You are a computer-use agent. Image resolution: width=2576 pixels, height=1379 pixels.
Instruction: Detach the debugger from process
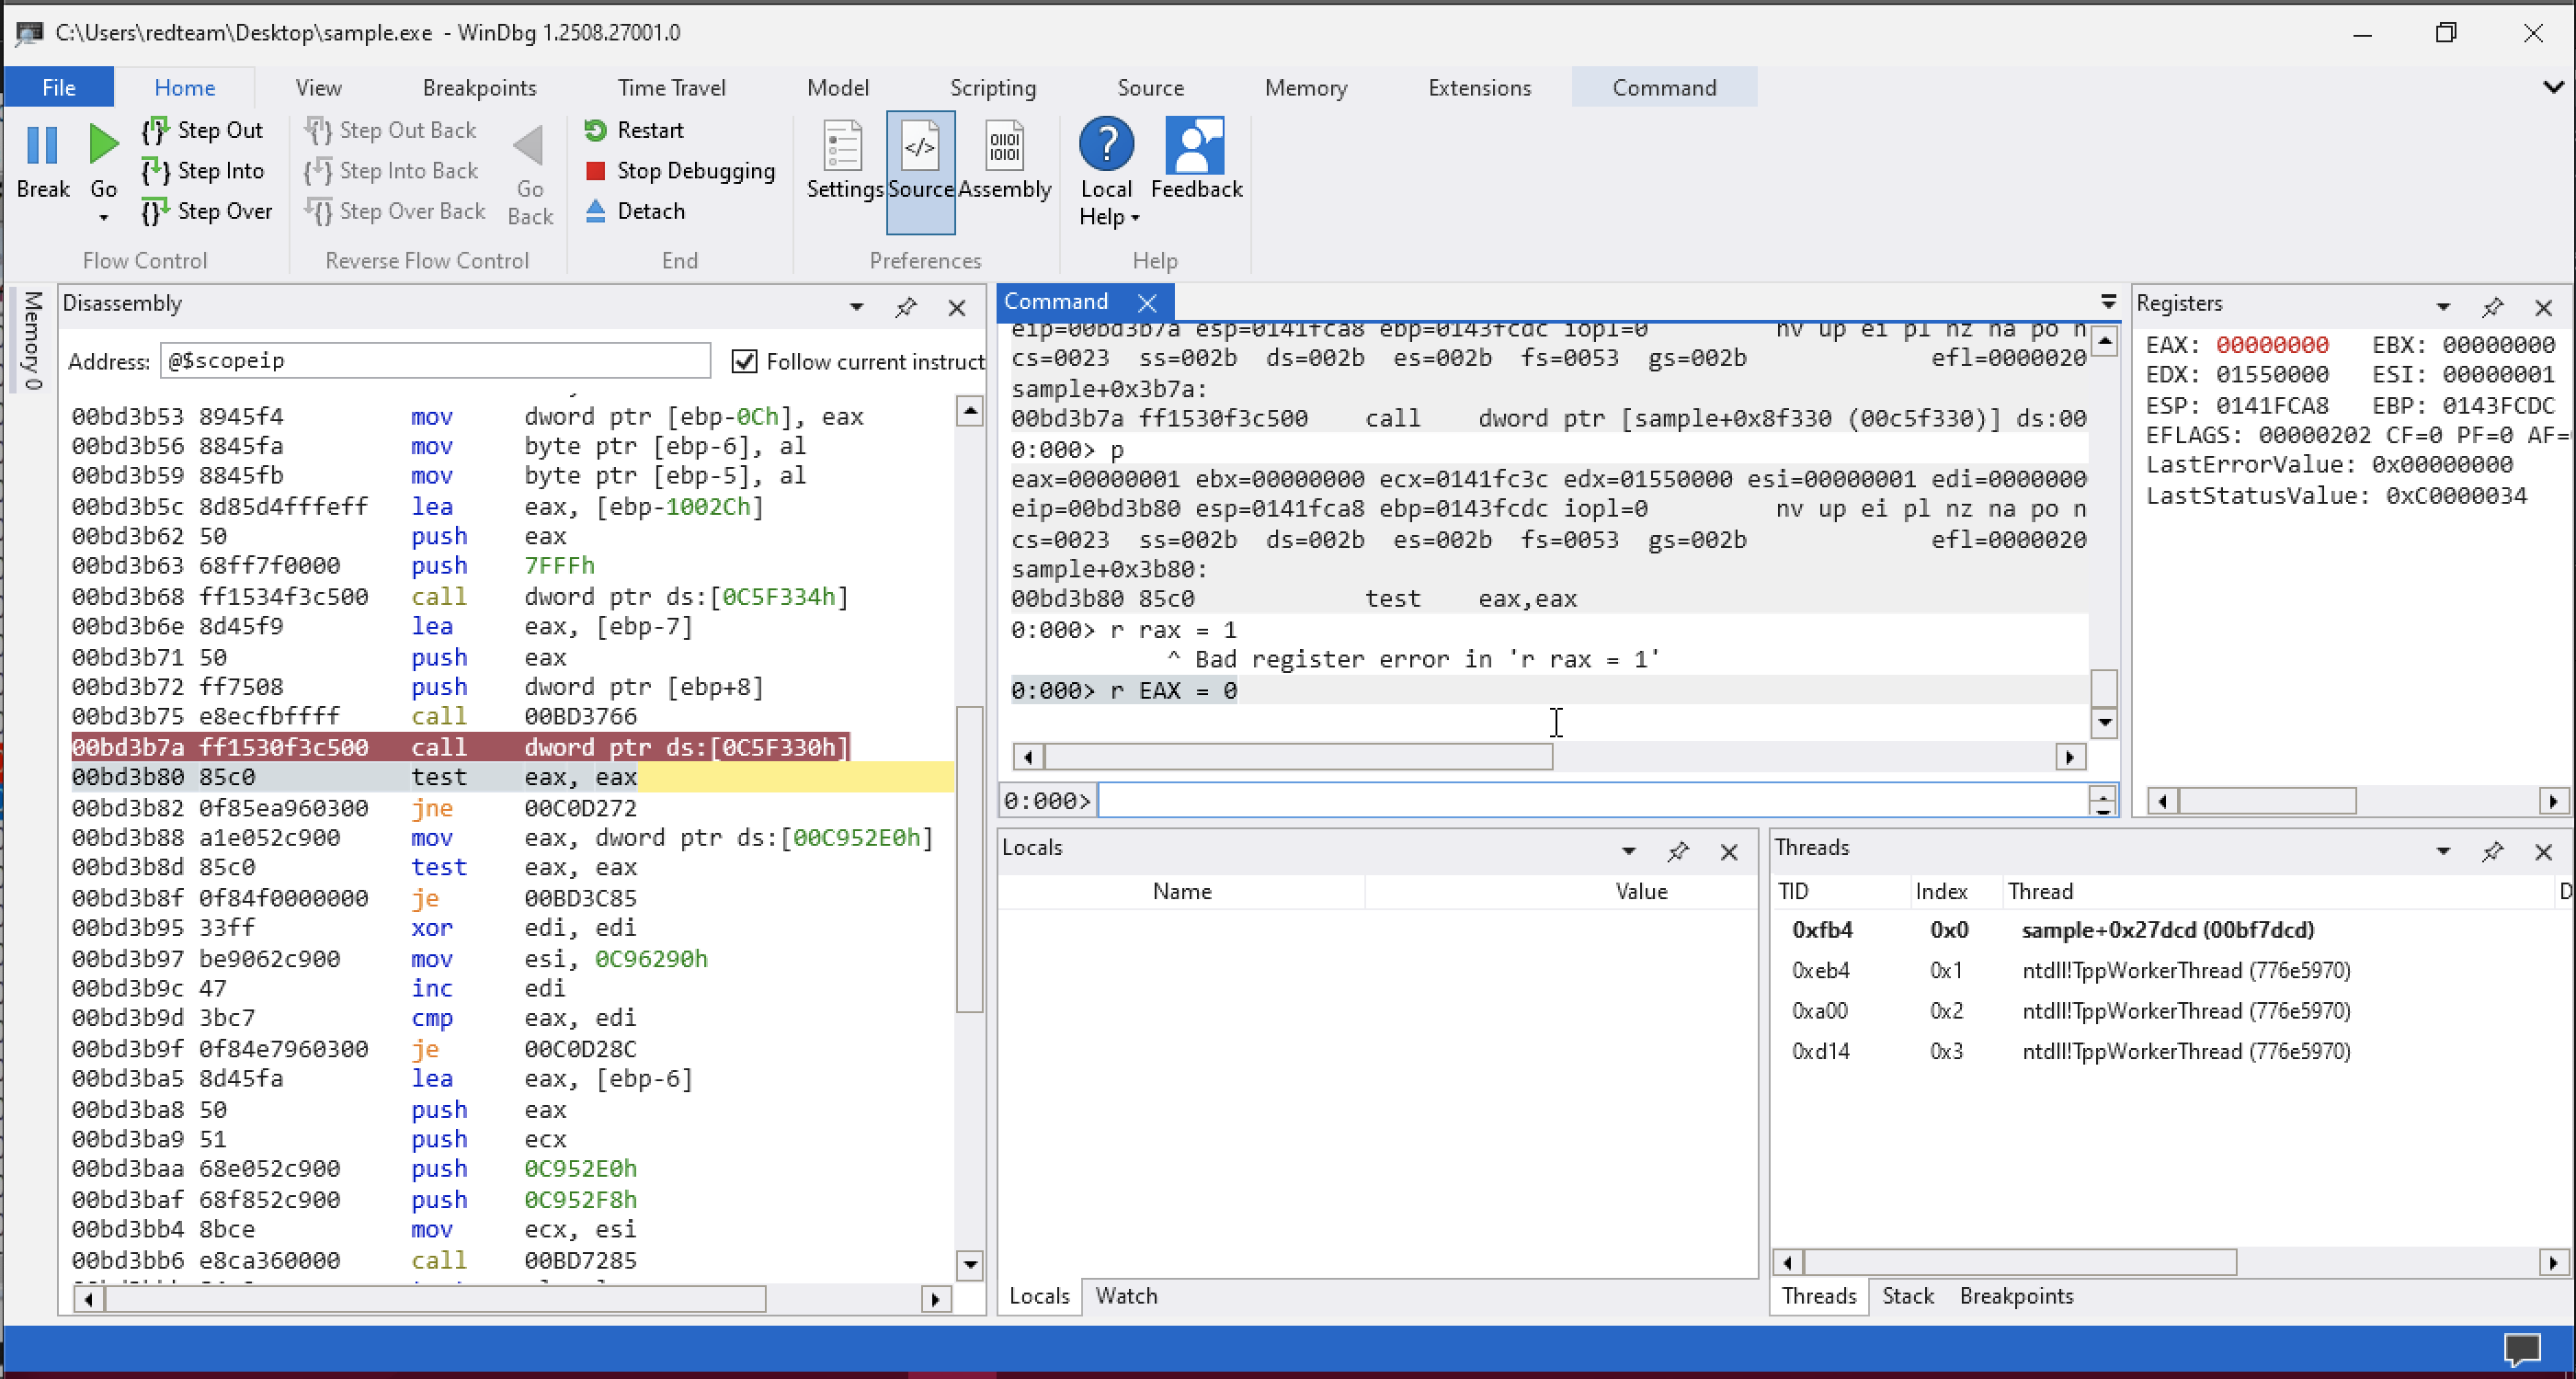[635, 211]
